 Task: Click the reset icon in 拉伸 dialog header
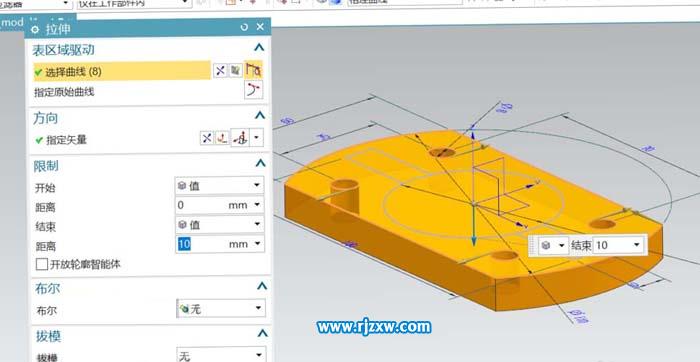coord(244,27)
